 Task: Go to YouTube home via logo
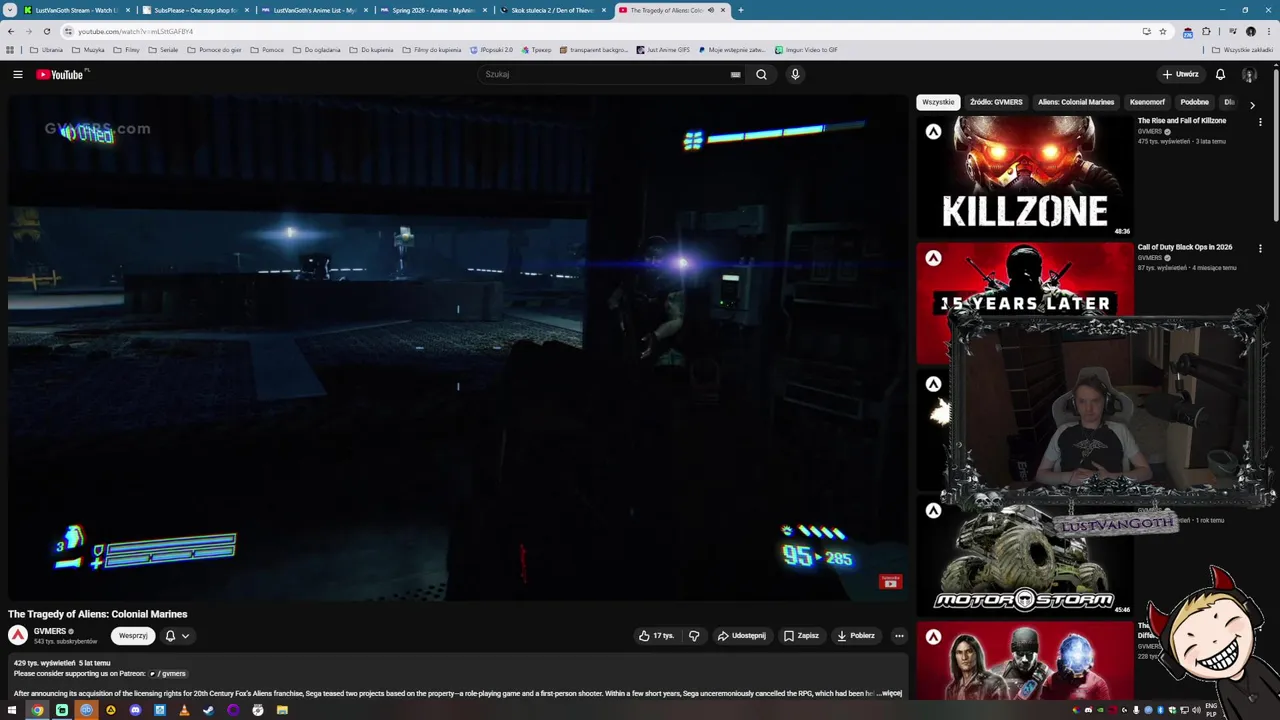click(62, 74)
